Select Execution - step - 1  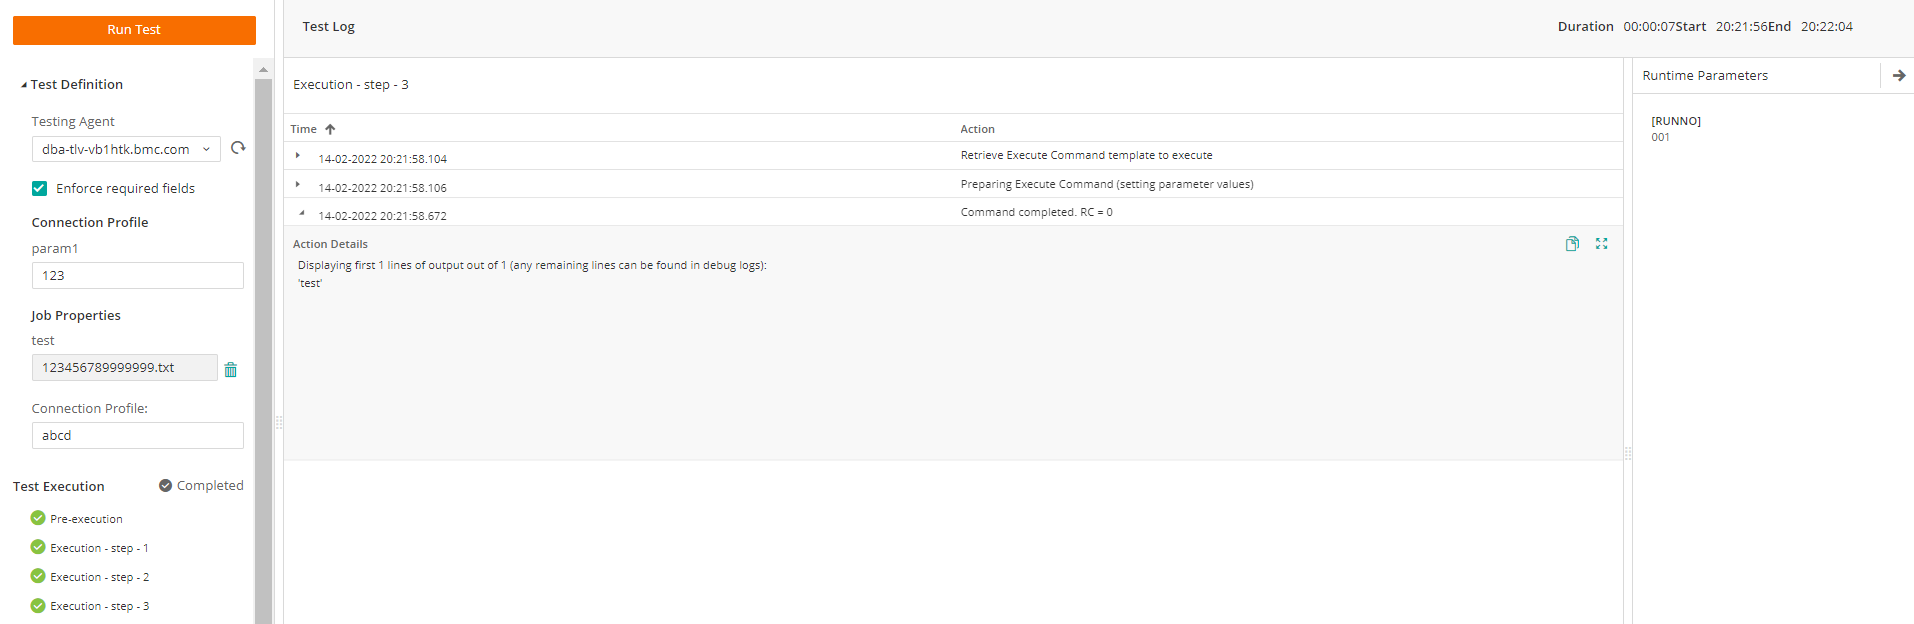[99, 548]
